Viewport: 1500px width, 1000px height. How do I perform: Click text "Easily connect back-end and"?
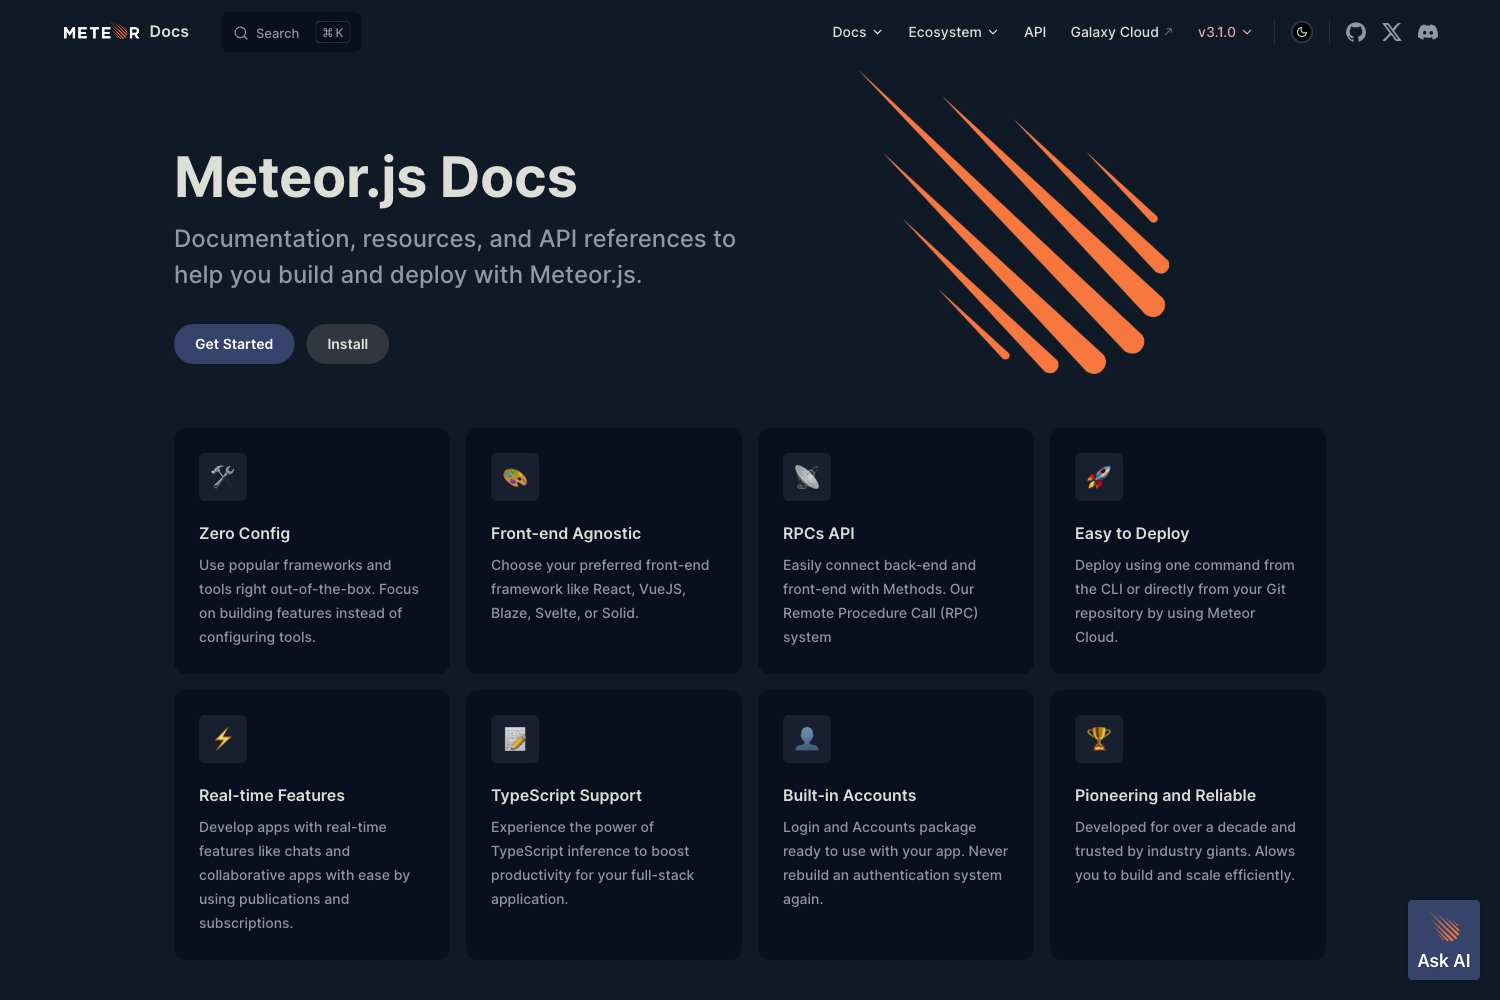(x=879, y=565)
